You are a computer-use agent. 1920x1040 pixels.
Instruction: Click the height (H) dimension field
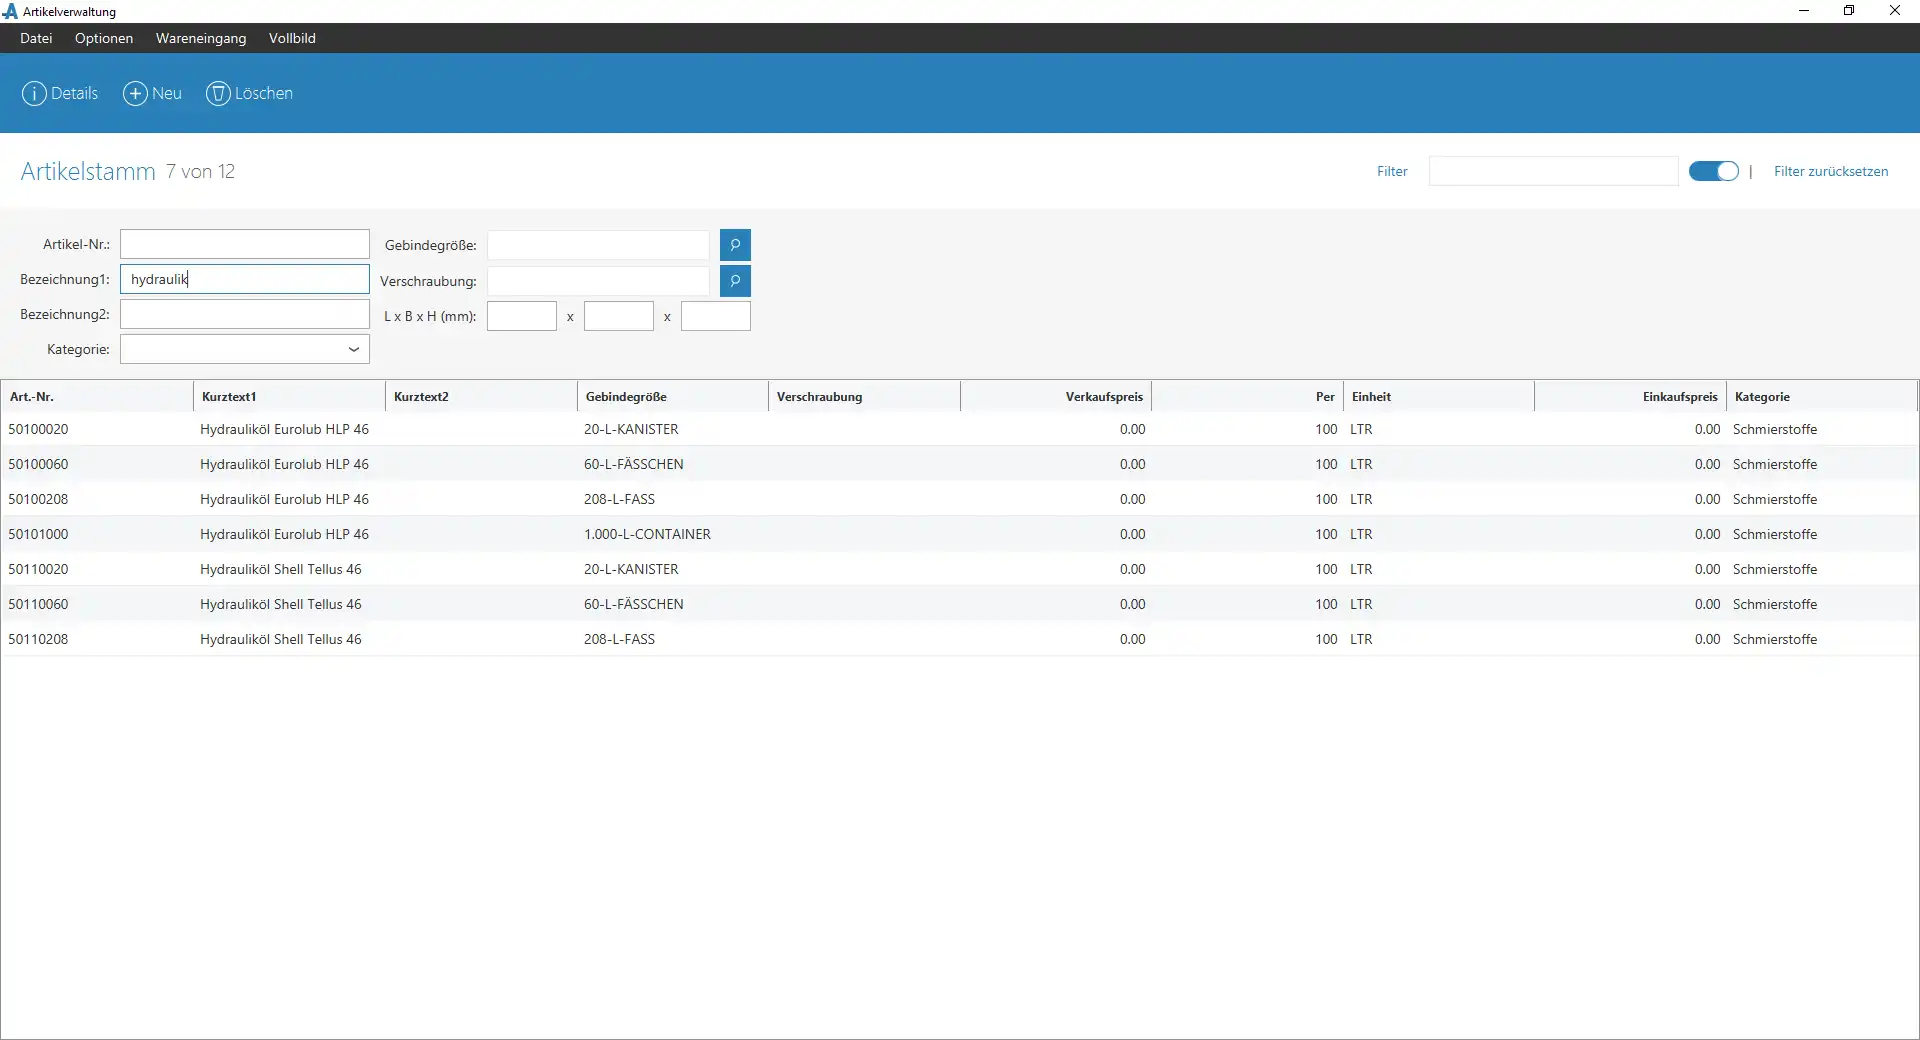[x=716, y=316]
